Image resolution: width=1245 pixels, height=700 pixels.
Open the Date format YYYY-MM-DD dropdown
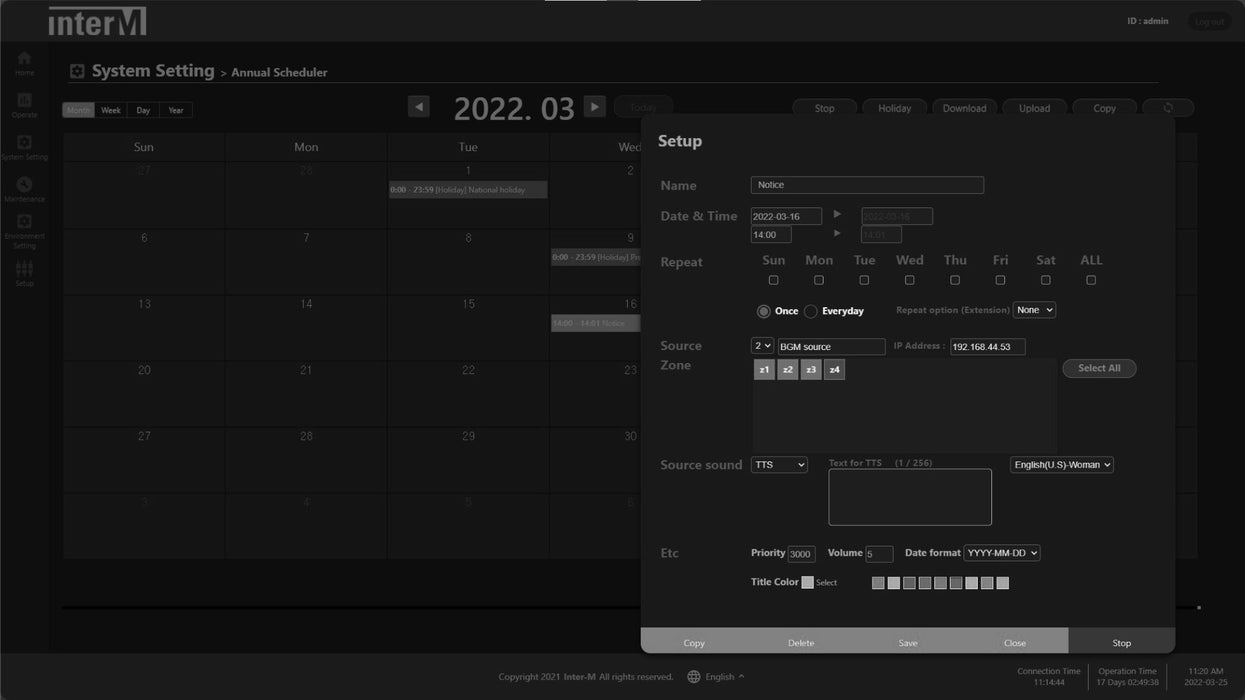coord(1001,553)
